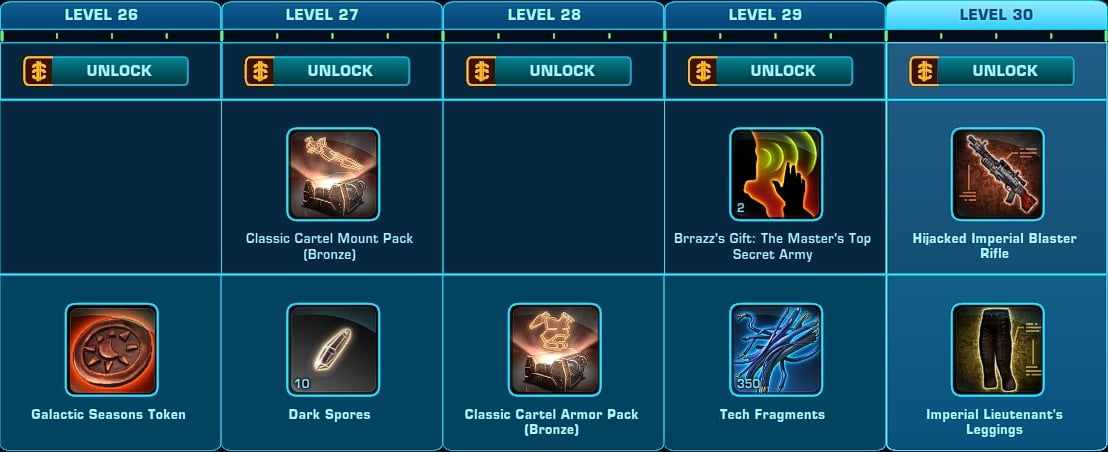Select the Level 26 header
Screen dimensions: 1108x452
pos(111,15)
